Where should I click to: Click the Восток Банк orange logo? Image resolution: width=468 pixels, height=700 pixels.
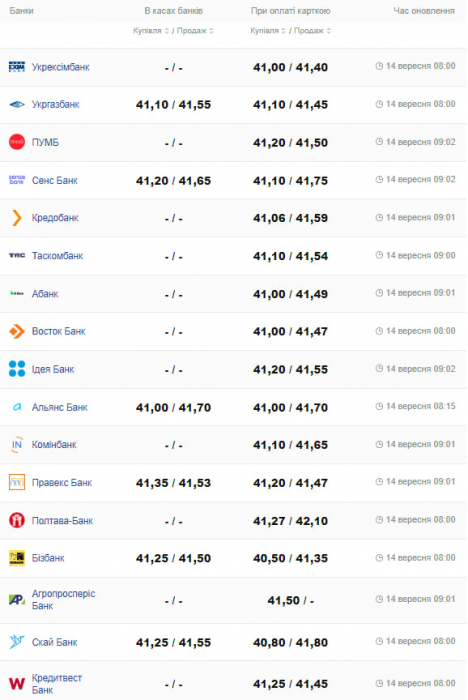click(x=17, y=331)
